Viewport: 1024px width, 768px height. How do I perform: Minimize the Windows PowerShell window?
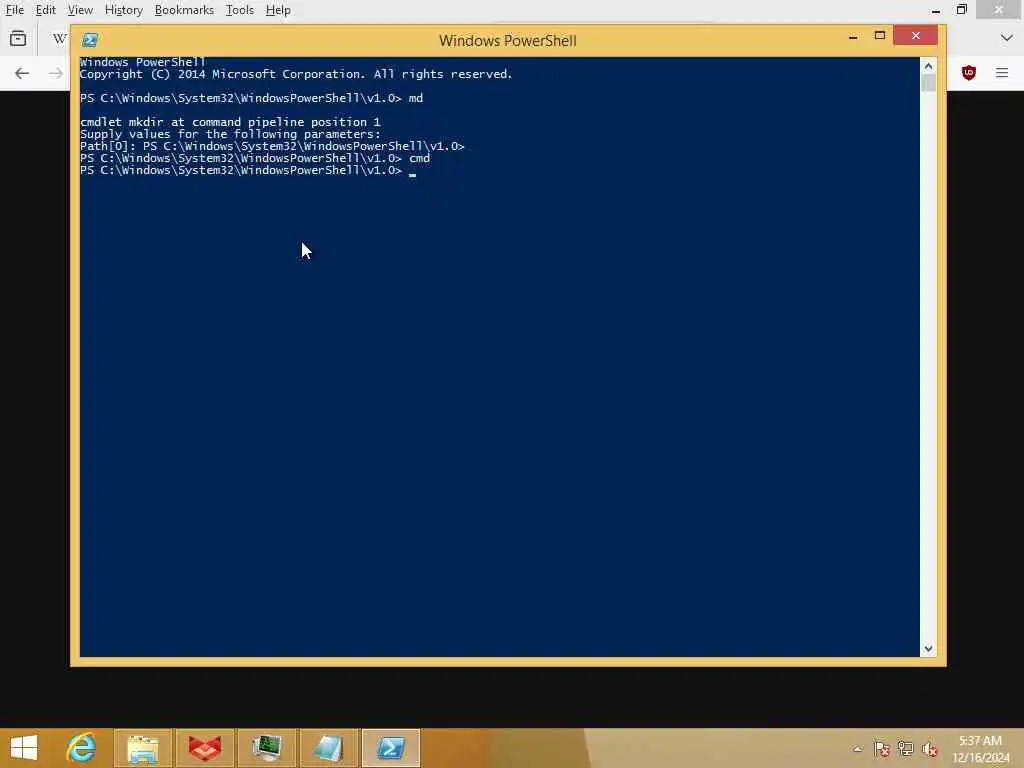pyautogui.click(x=853, y=36)
